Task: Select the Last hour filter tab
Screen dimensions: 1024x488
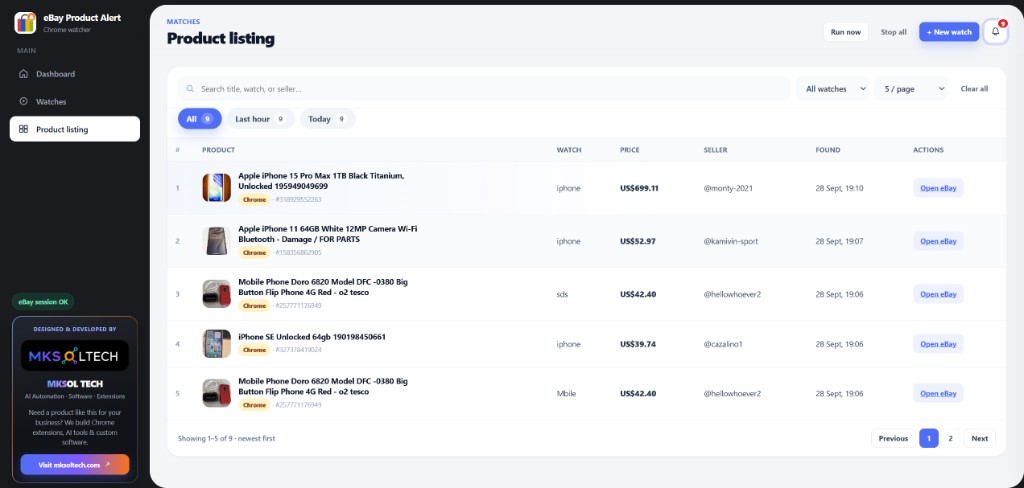Action: pyautogui.click(x=260, y=119)
